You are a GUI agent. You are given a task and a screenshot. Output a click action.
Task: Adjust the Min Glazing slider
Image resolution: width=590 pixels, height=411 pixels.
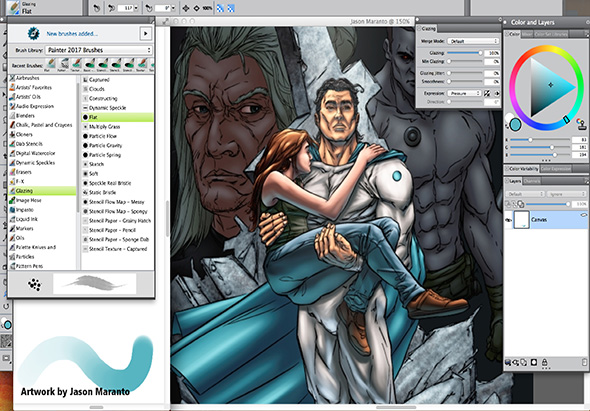tap(465, 61)
